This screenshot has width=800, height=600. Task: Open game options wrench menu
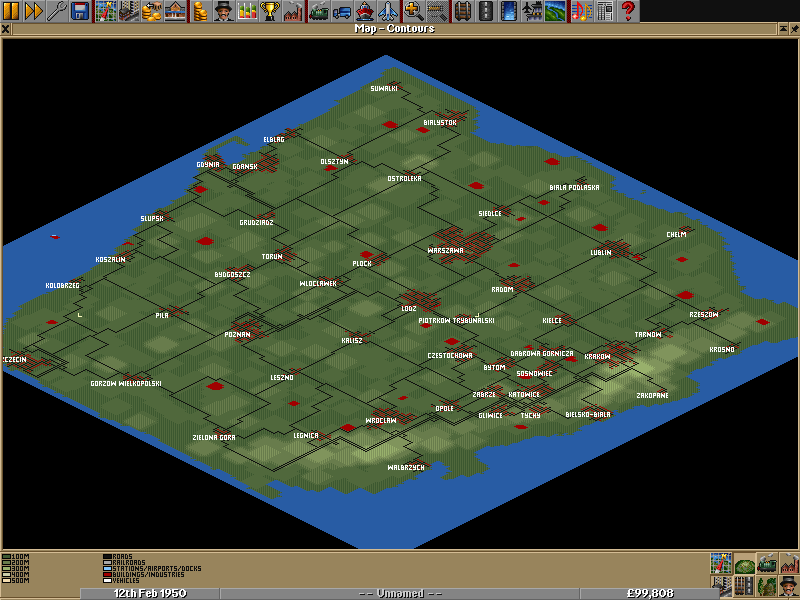click(56, 11)
